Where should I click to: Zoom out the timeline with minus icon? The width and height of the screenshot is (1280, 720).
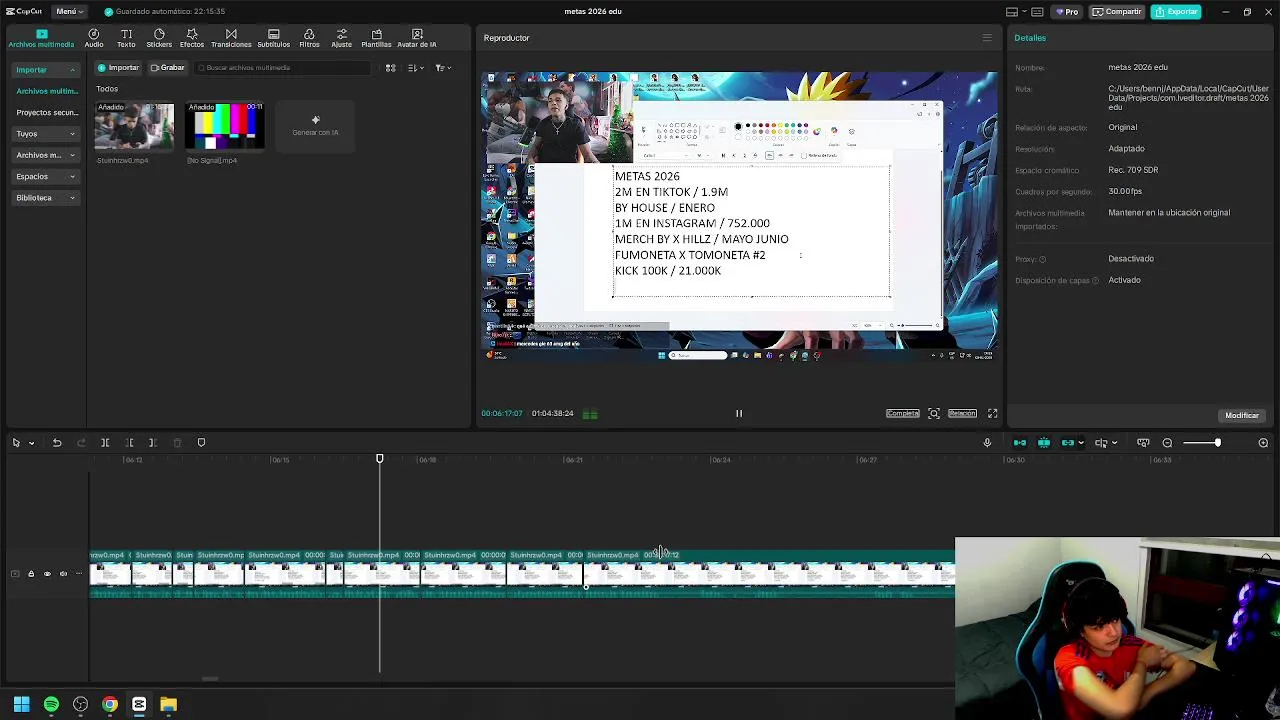[x=1167, y=443]
